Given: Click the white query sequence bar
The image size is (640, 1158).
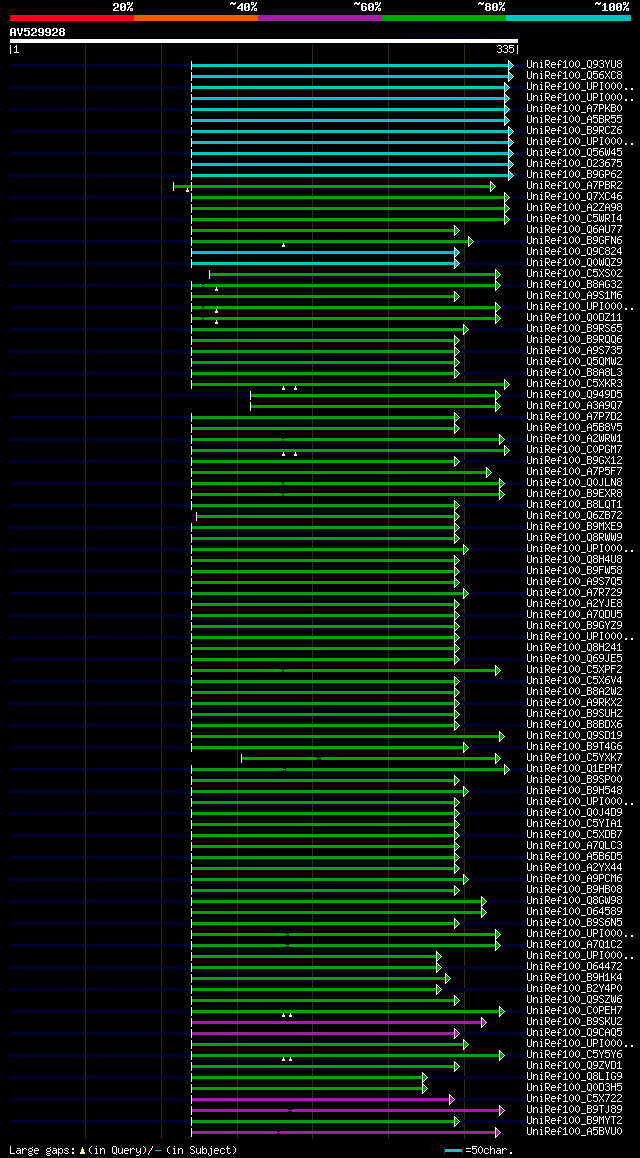Looking at the screenshot, I should point(264,41).
